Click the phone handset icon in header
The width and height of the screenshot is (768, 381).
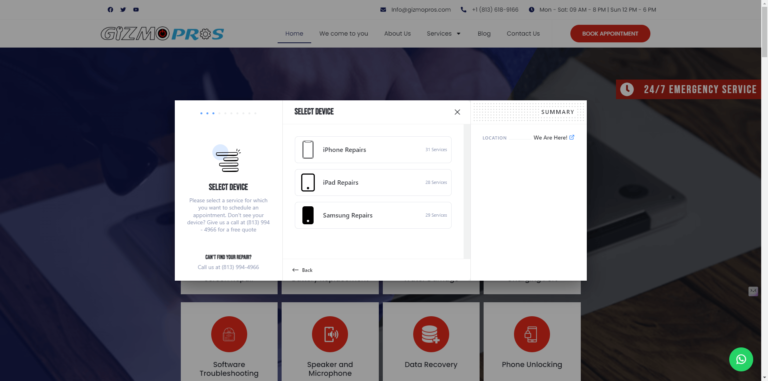point(463,9)
